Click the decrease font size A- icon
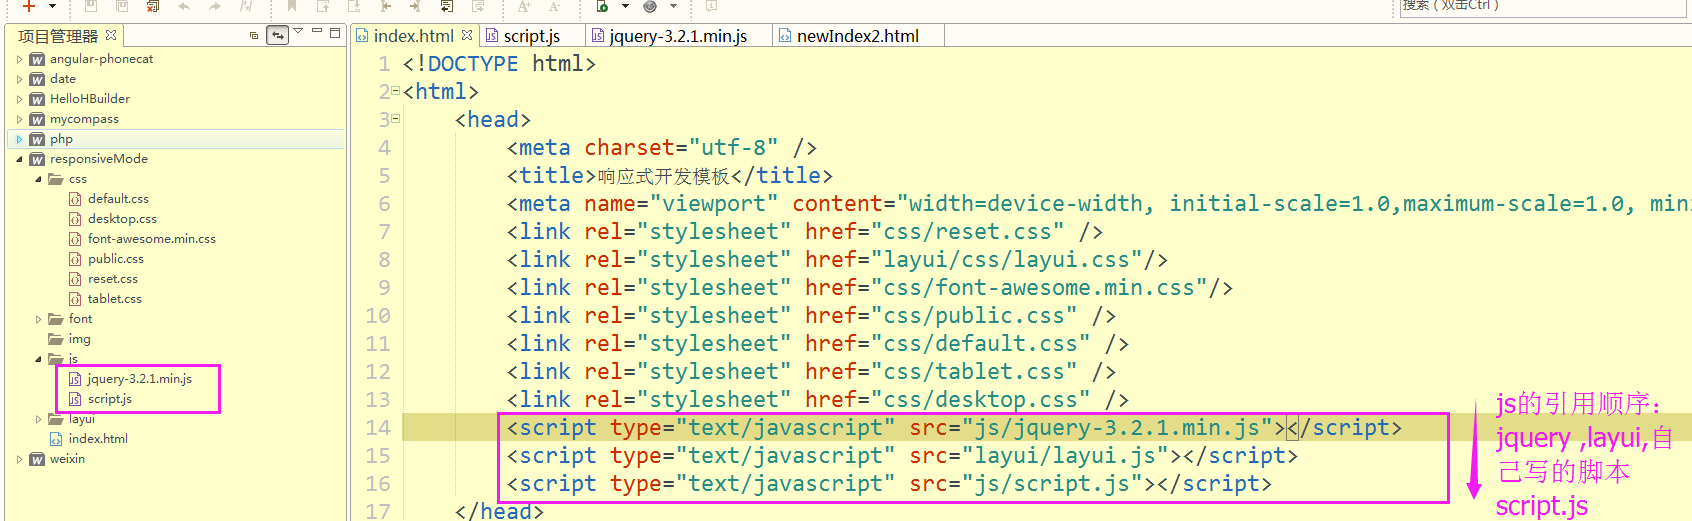1692x521 pixels. click(553, 6)
